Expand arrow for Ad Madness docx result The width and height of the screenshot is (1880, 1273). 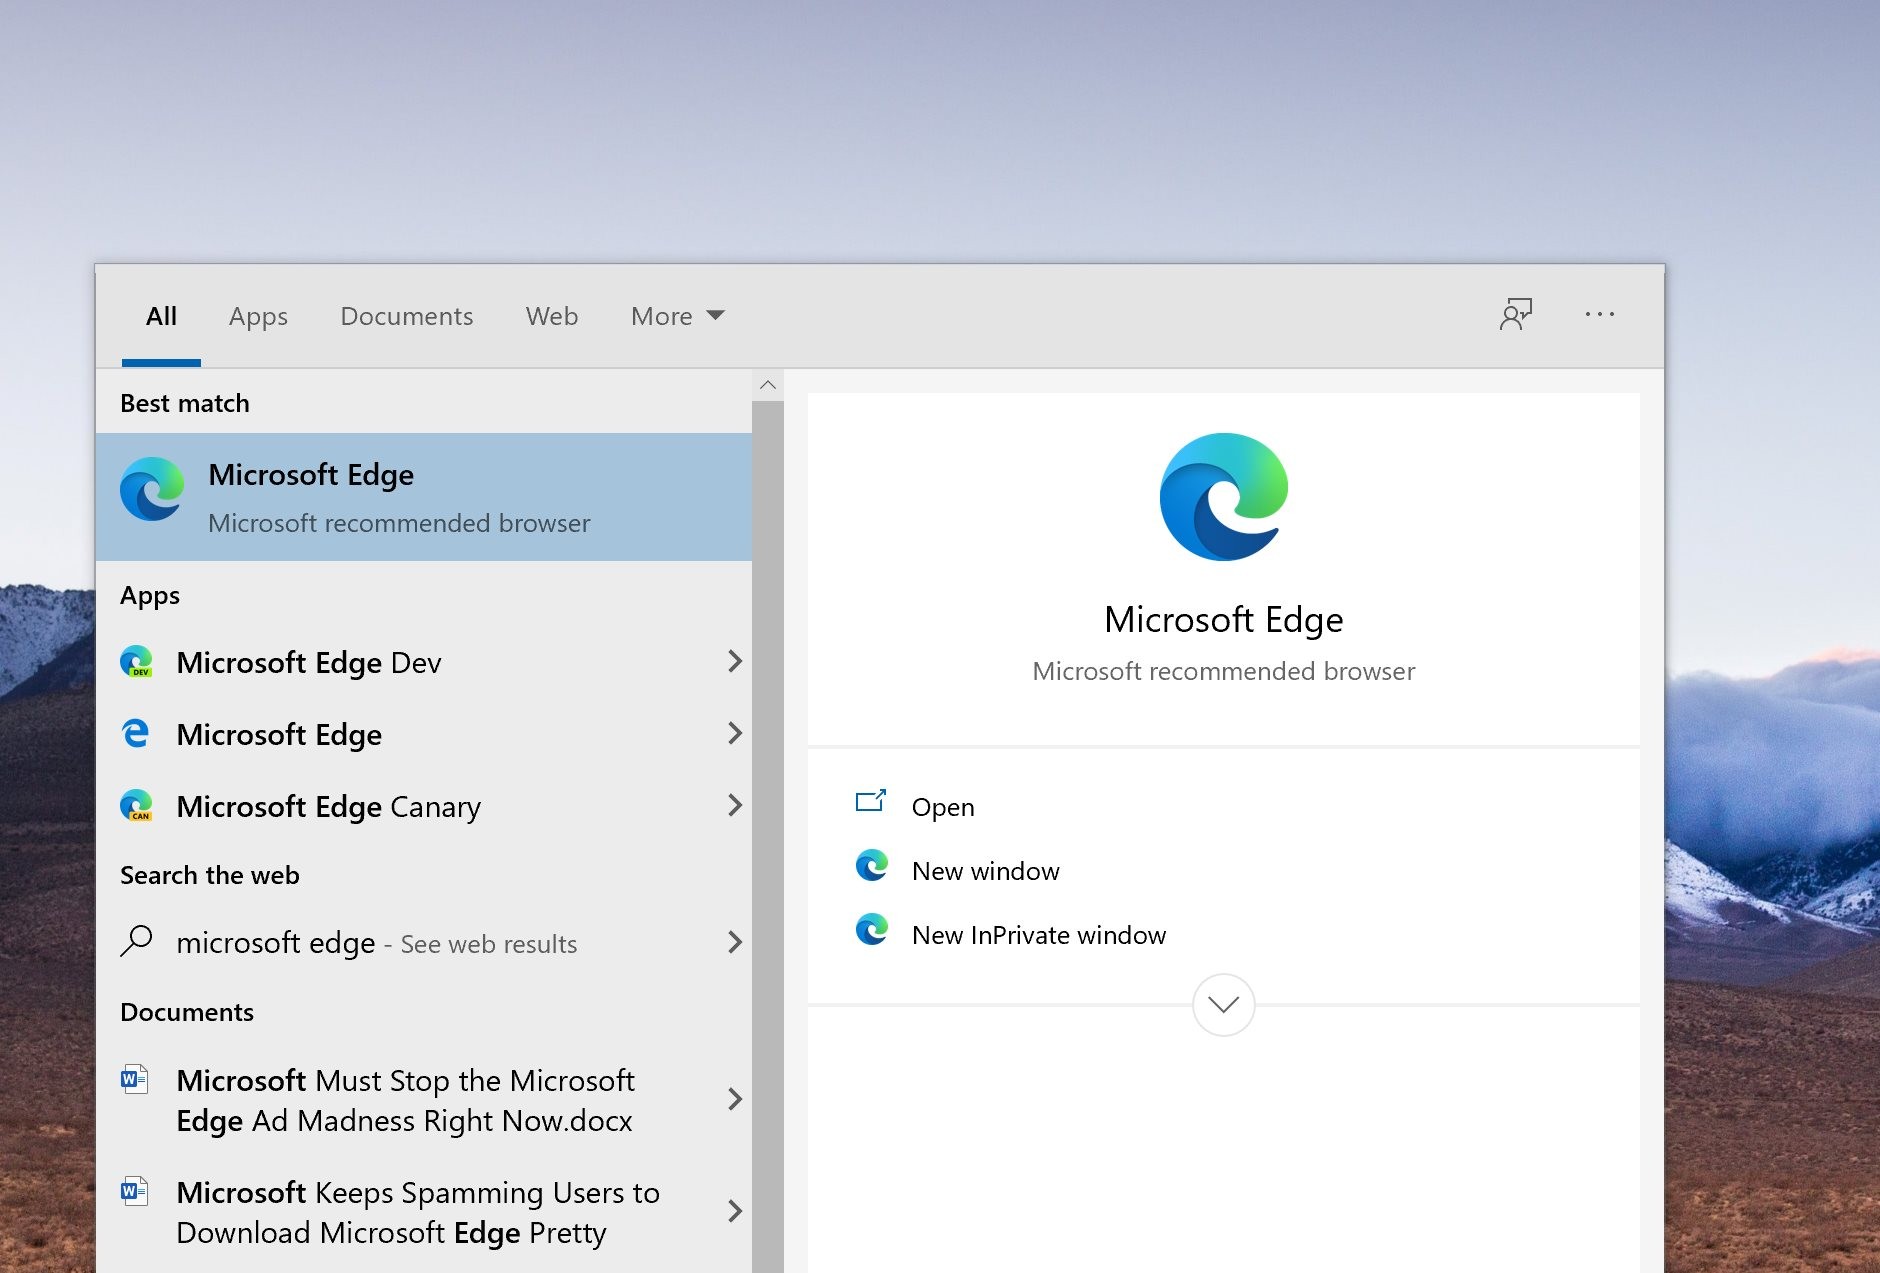coord(735,1099)
